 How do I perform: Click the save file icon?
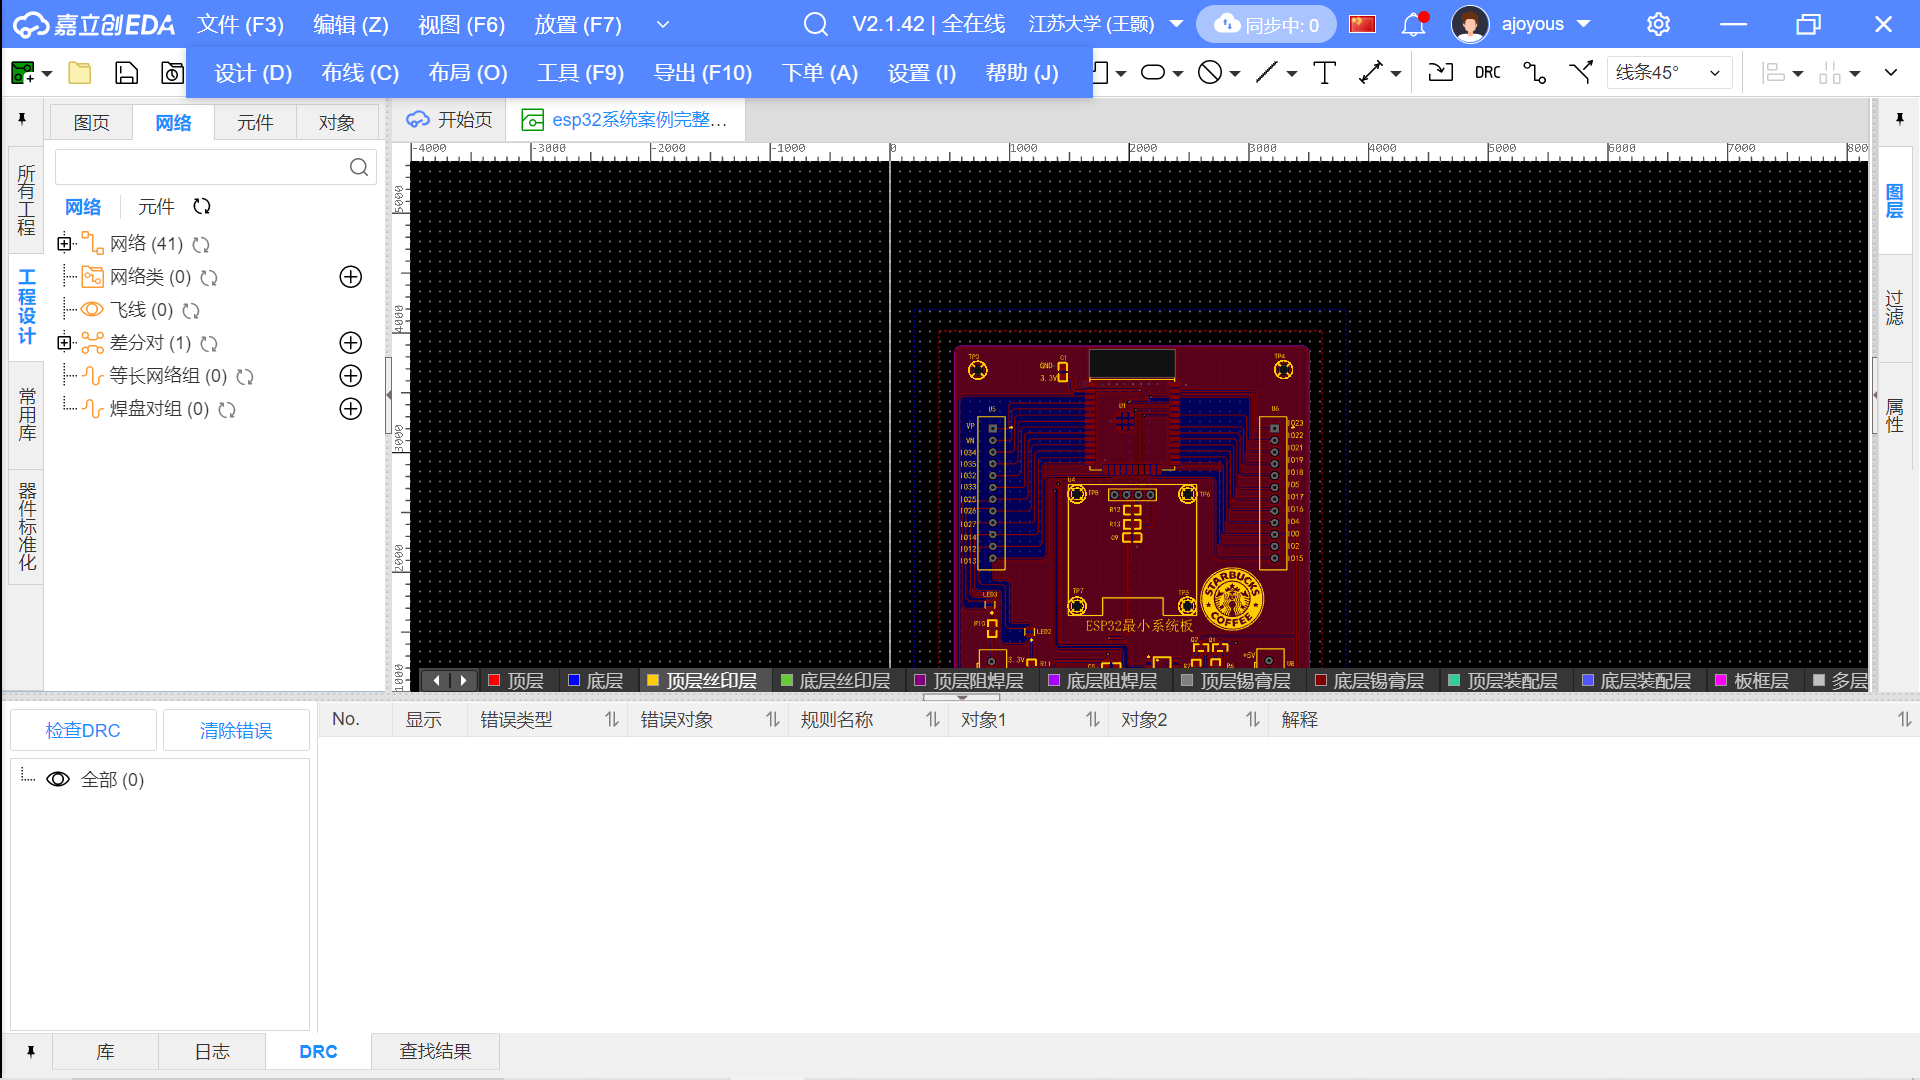click(126, 73)
